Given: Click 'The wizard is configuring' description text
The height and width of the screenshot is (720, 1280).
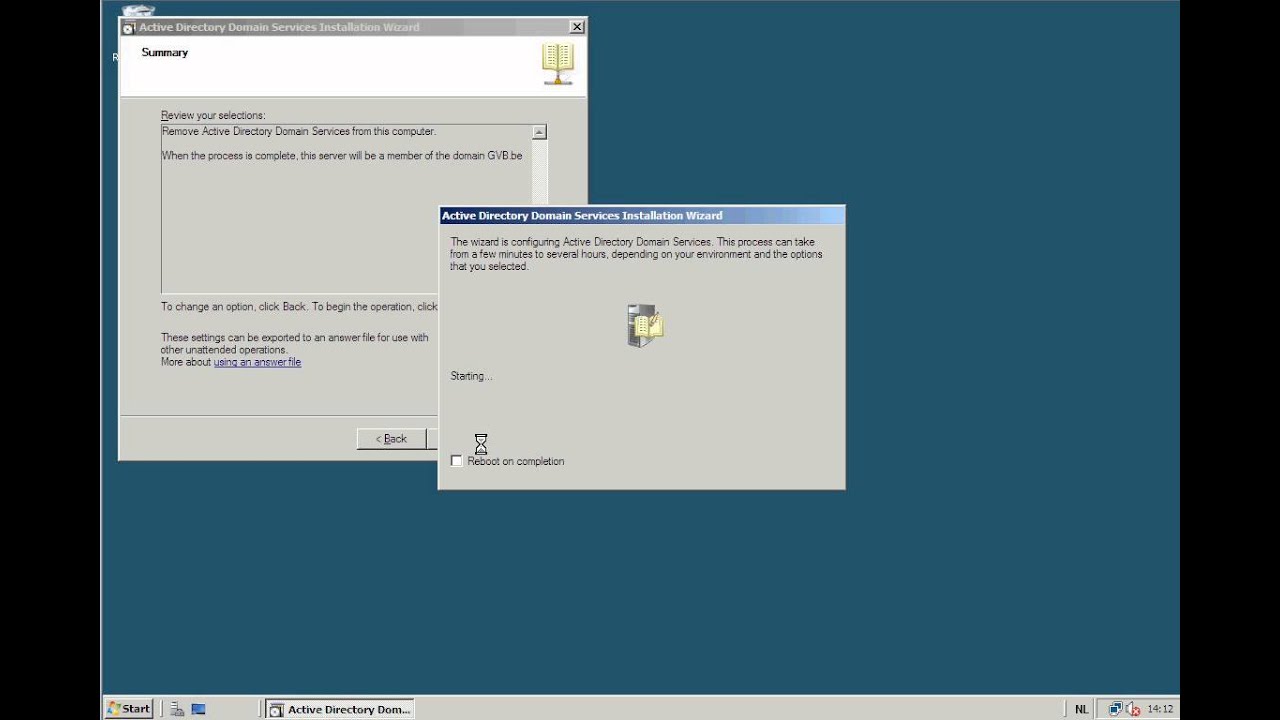Looking at the screenshot, I should point(636,254).
